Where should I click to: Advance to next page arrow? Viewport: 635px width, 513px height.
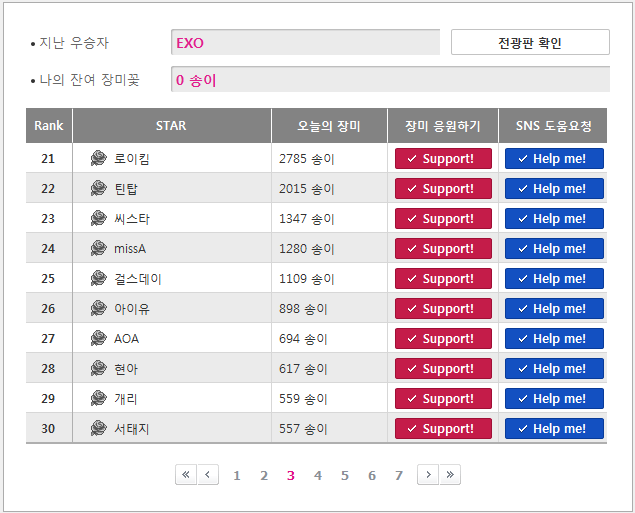(428, 475)
